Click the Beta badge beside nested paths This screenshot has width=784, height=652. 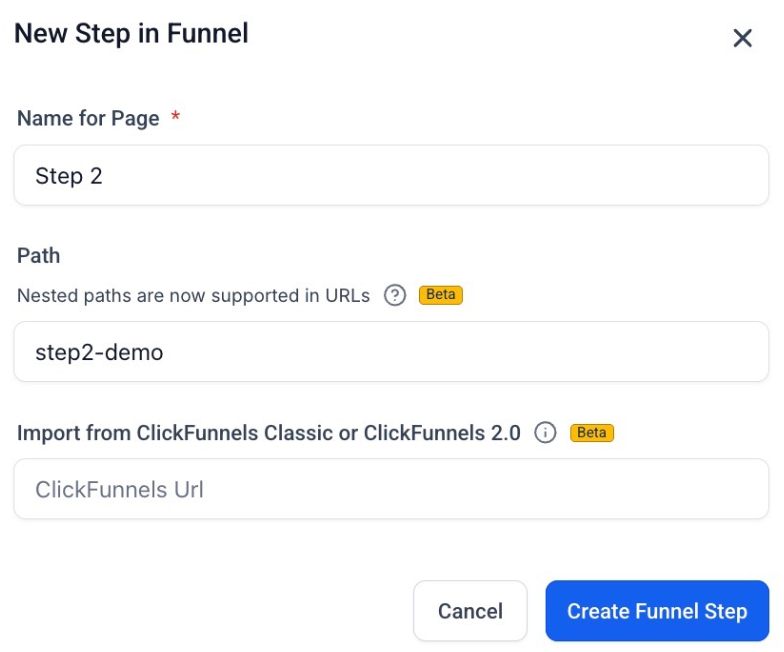coord(440,295)
